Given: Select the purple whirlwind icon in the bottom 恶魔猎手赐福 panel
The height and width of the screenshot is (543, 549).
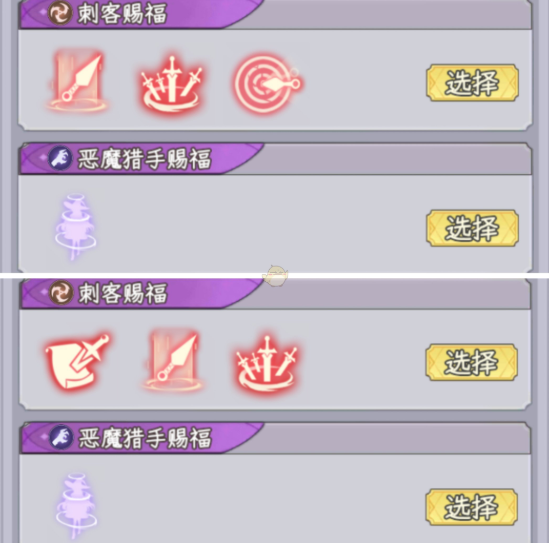Looking at the screenshot, I should 76,506.
